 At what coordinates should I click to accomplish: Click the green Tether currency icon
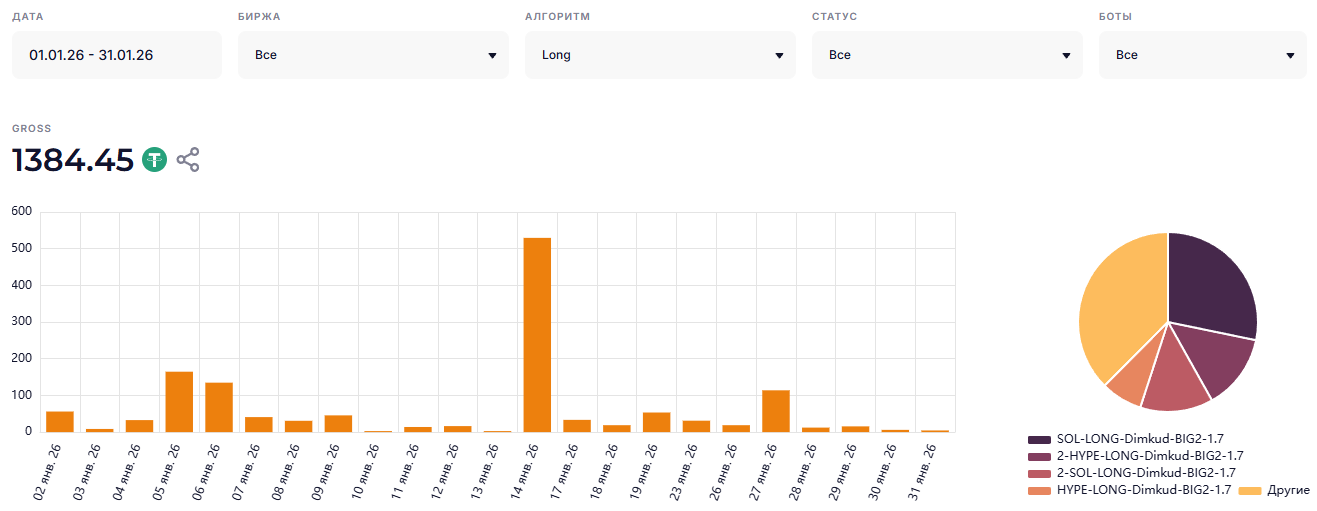coord(154,160)
